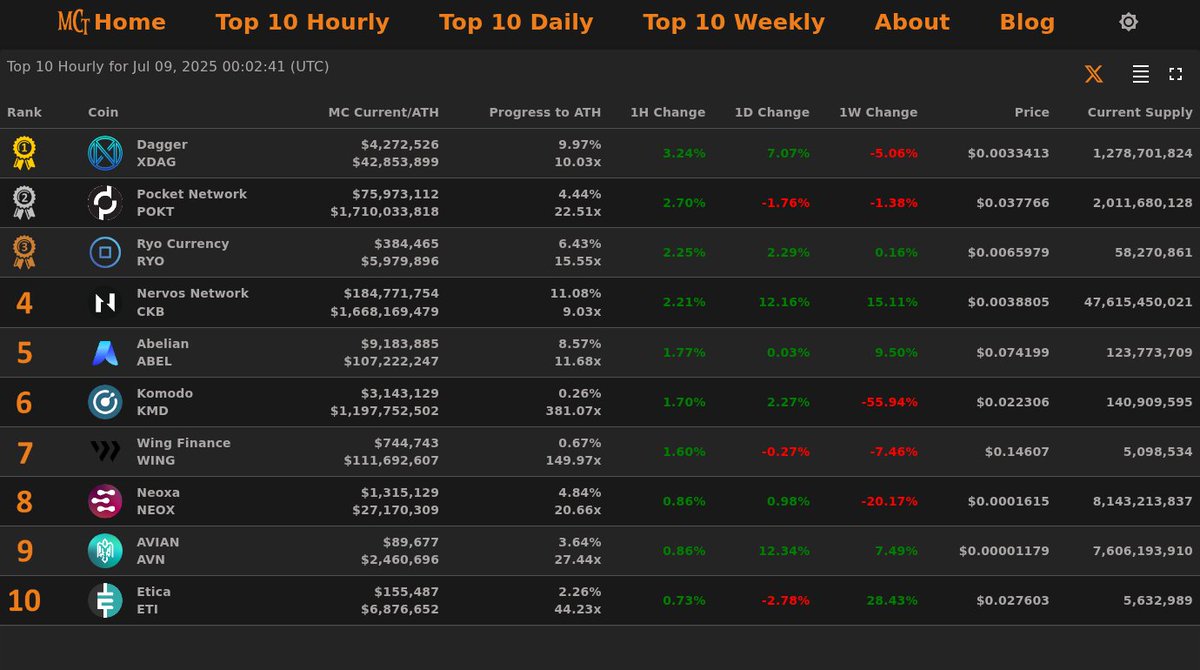Go to the Home page
This screenshot has width=1200, height=670.
(130, 22)
